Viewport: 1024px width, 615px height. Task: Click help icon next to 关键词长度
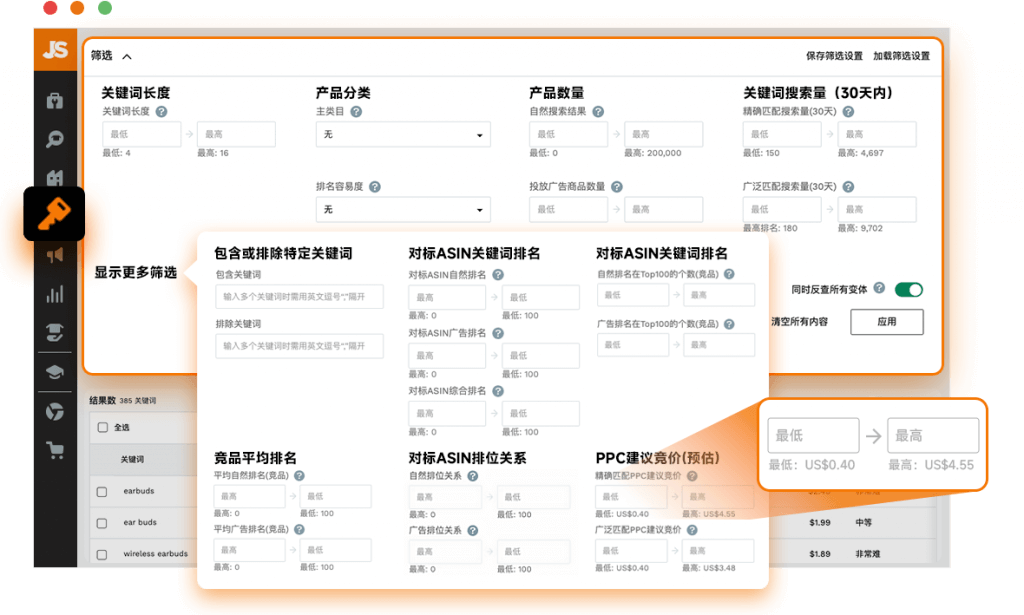coord(161,112)
